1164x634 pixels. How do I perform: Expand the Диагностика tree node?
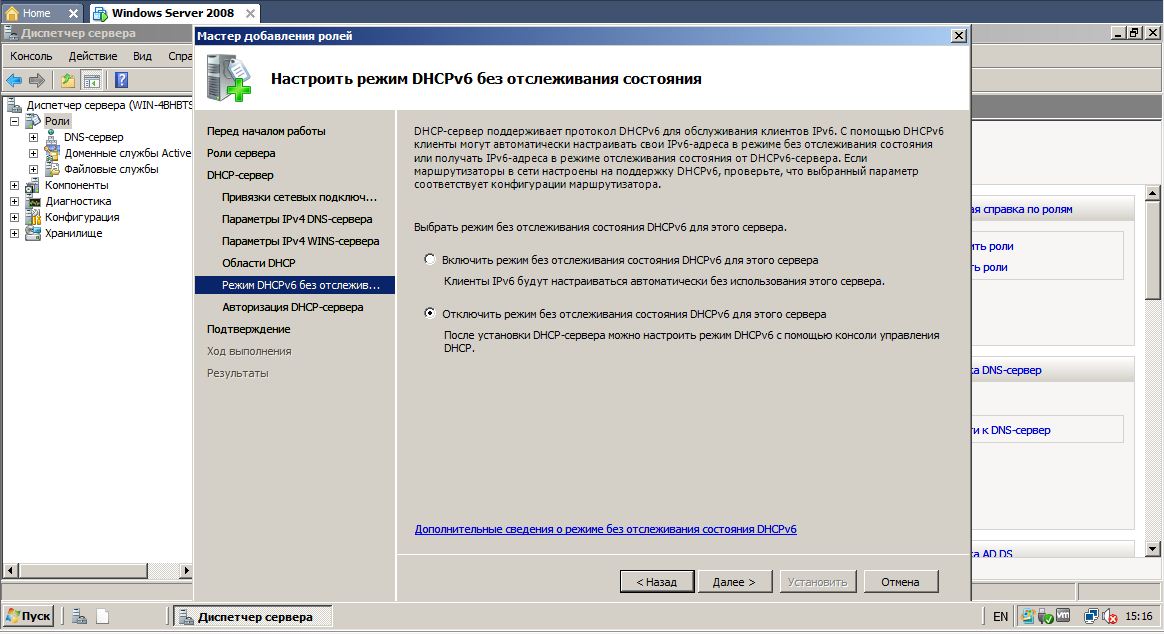(14, 201)
